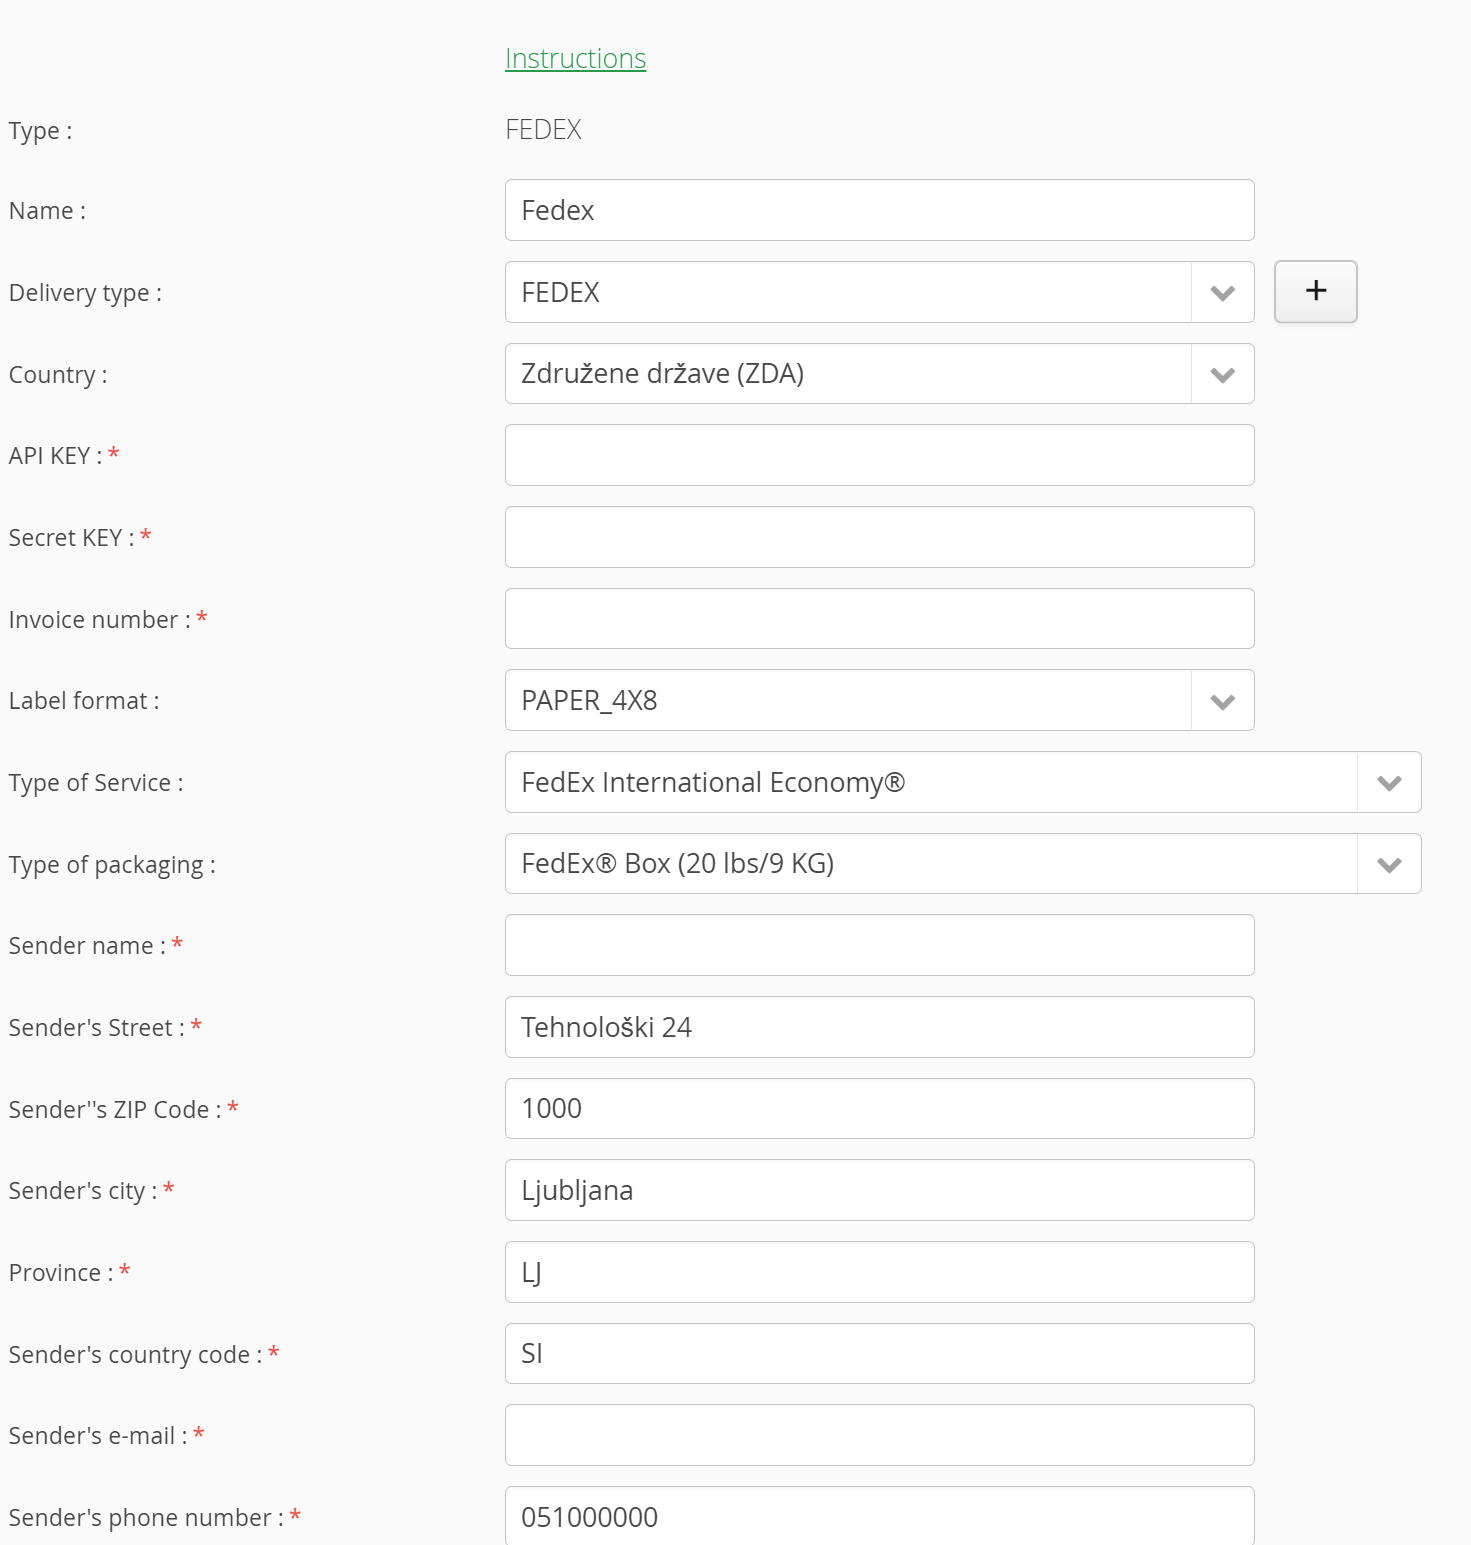This screenshot has width=1471, height=1545.
Task: Open the Type of Service dropdown
Action: point(963,782)
